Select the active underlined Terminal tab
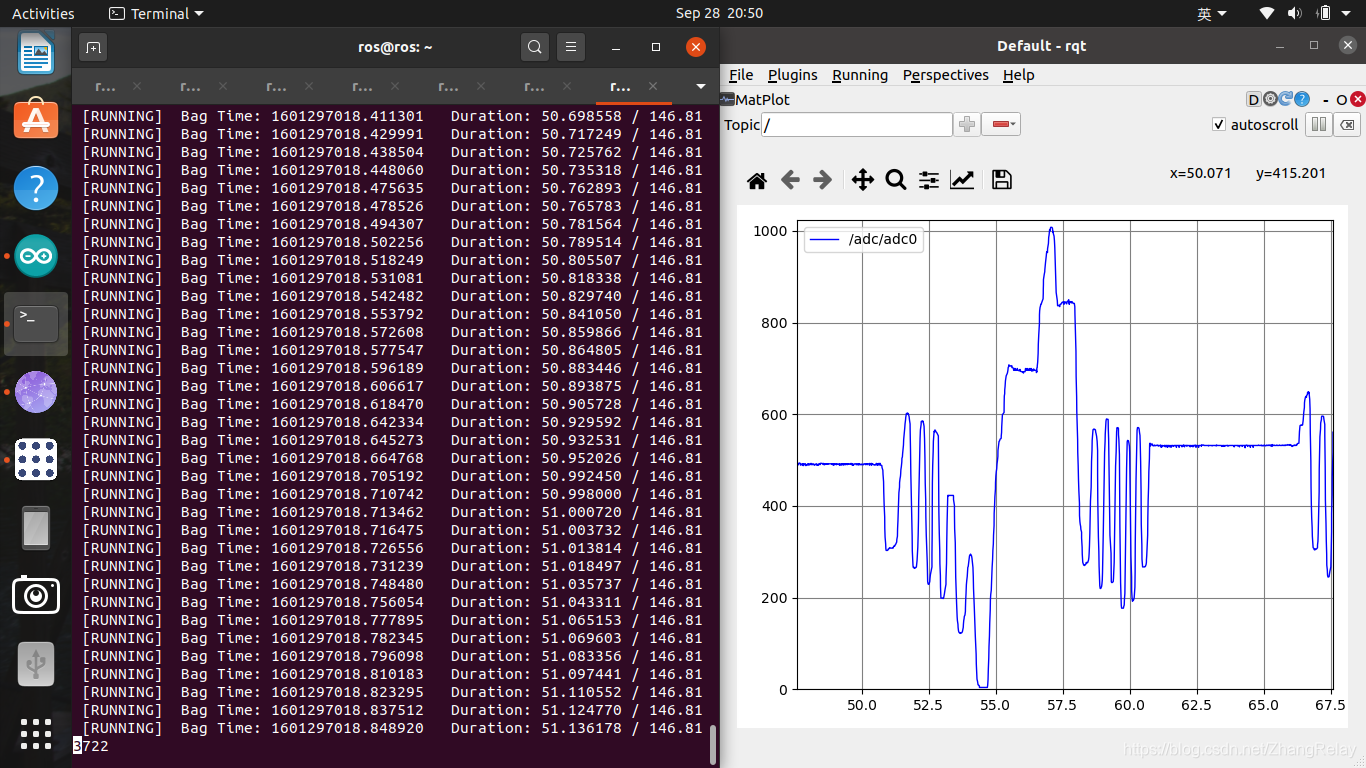This screenshot has height=768, width=1366. 620,86
